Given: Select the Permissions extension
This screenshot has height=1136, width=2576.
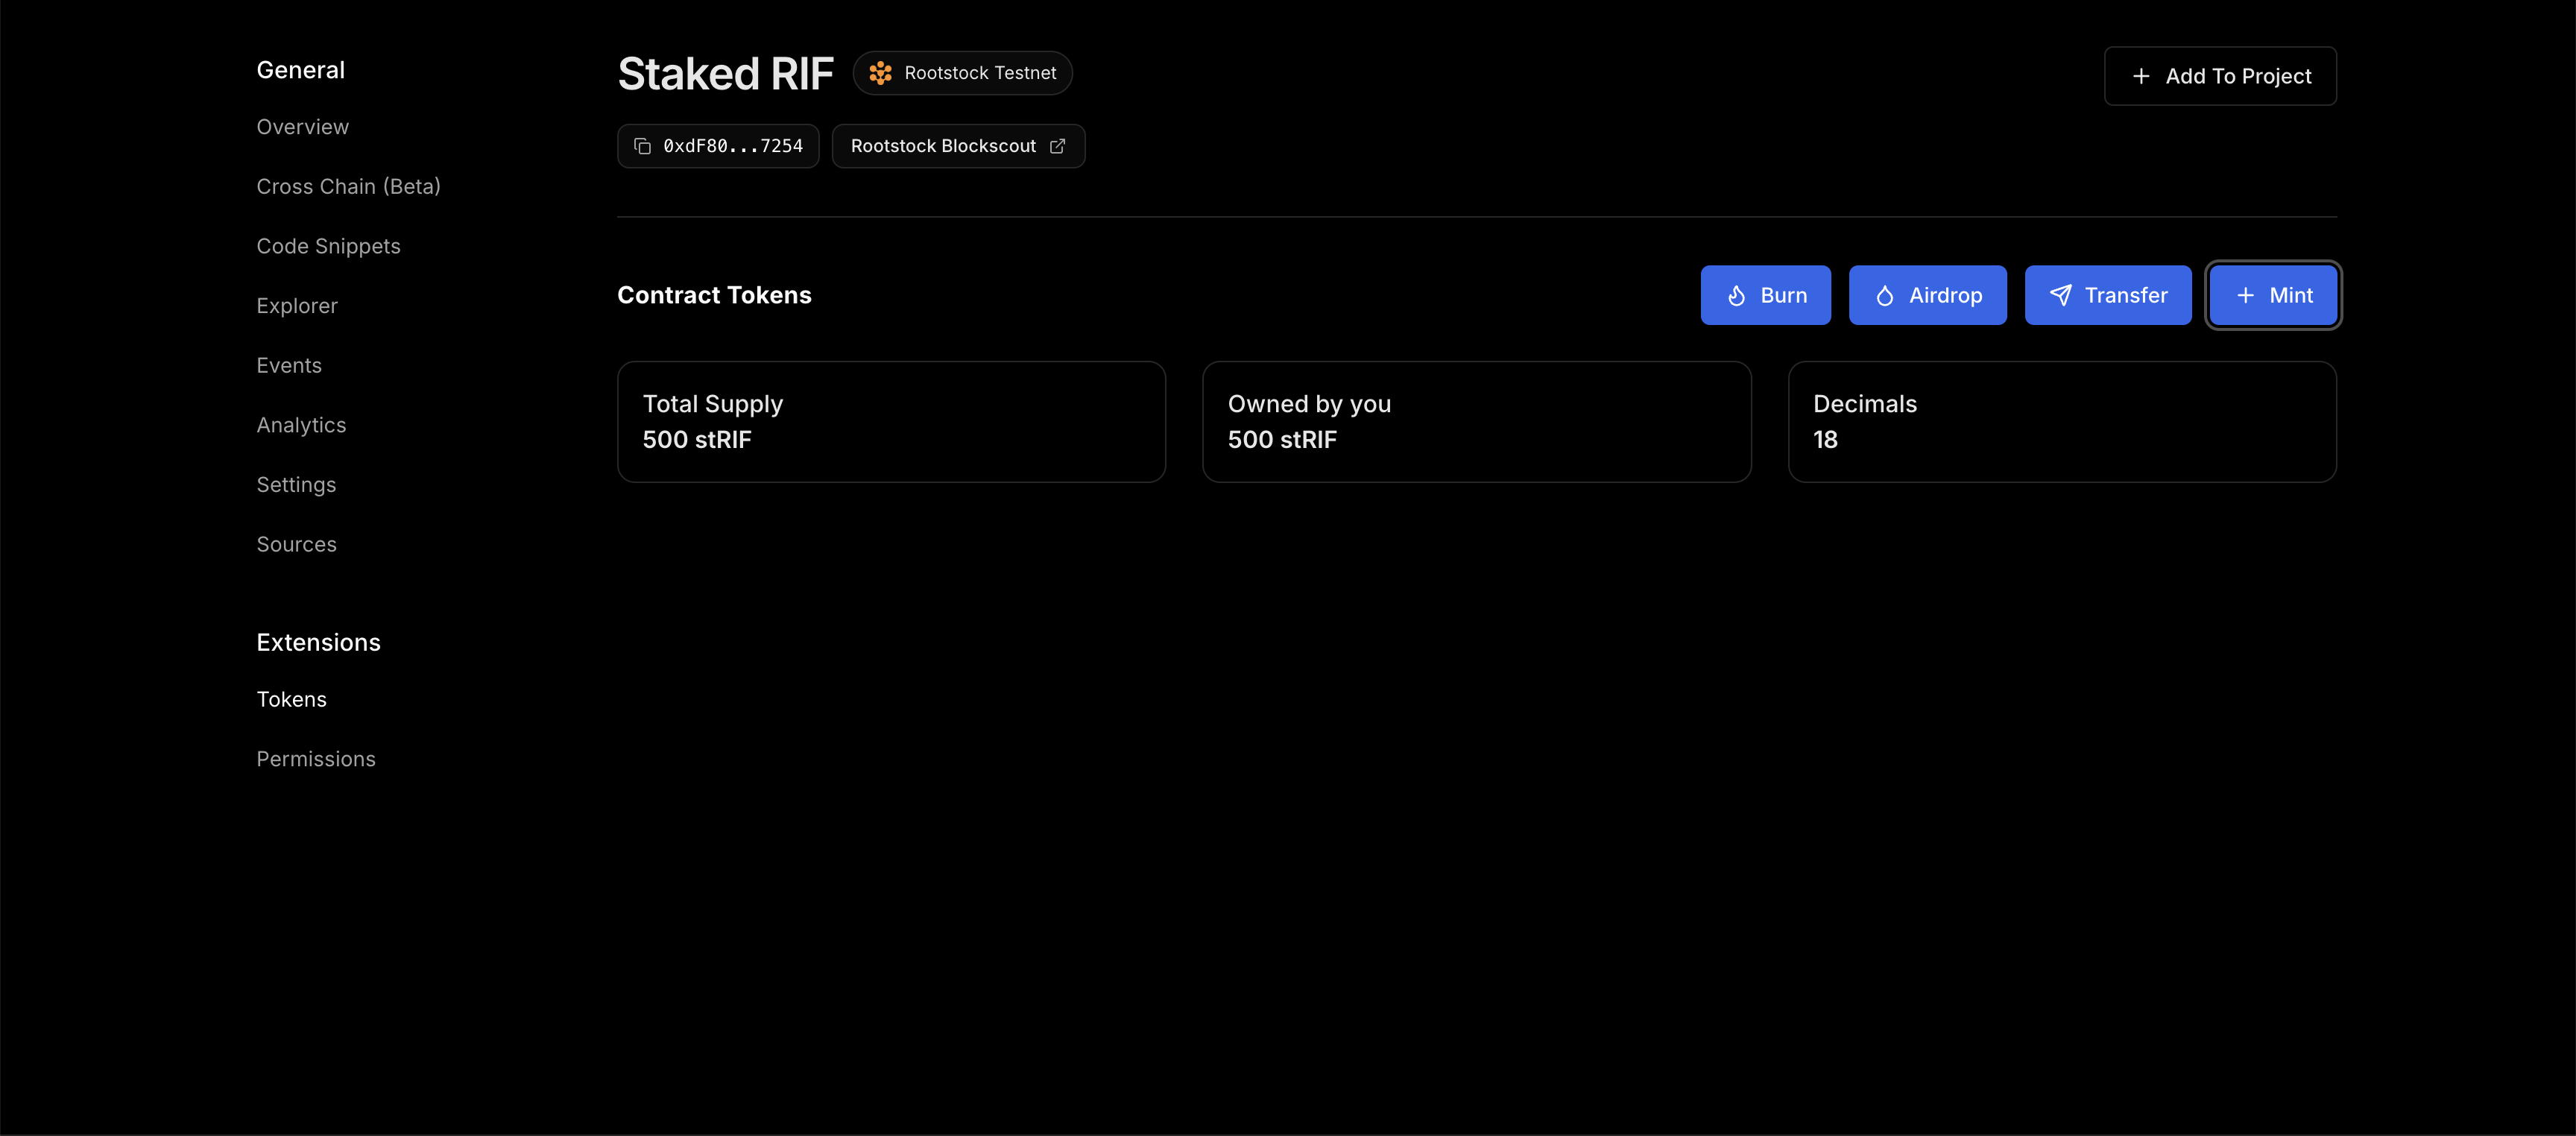Looking at the screenshot, I should point(316,759).
